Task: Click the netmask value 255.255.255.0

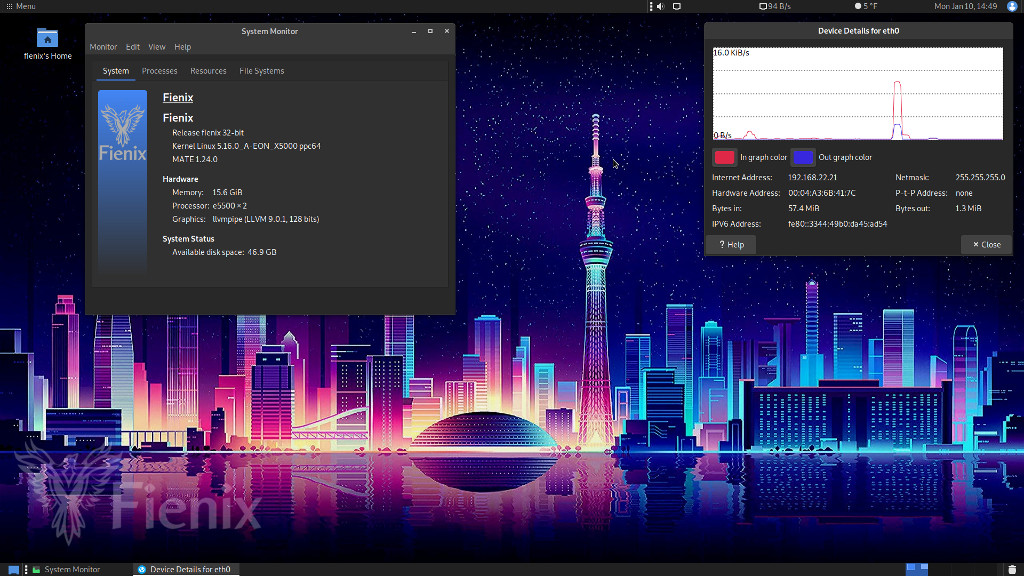Action: click(980, 178)
